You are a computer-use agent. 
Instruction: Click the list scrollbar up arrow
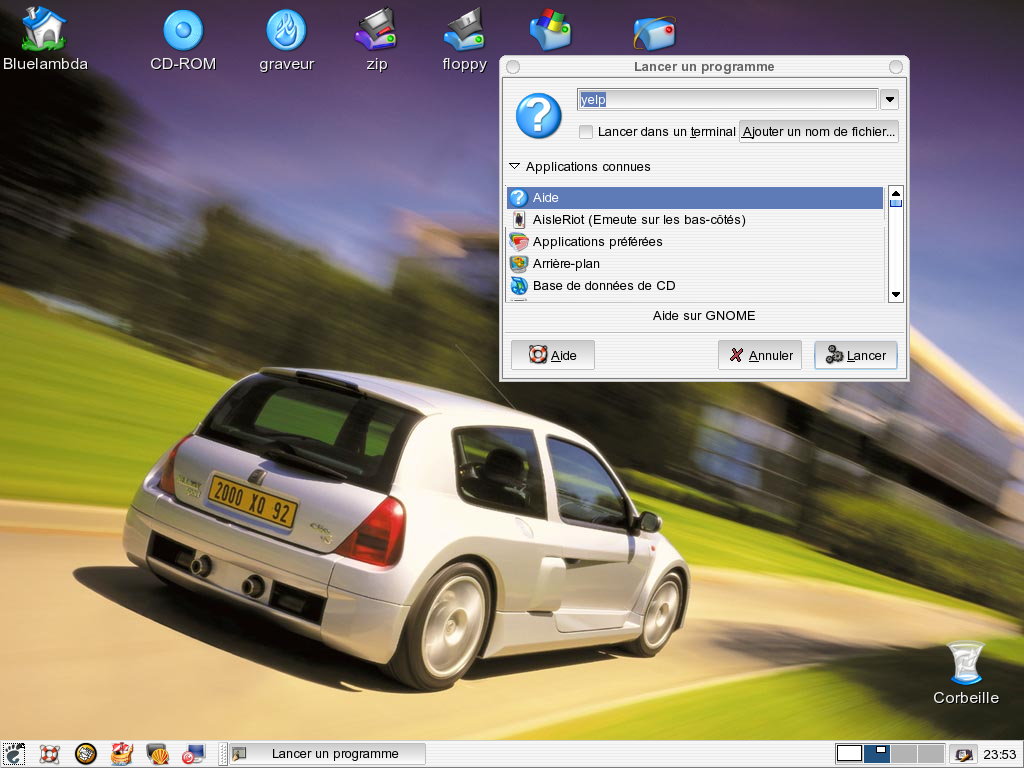(x=896, y=193)
